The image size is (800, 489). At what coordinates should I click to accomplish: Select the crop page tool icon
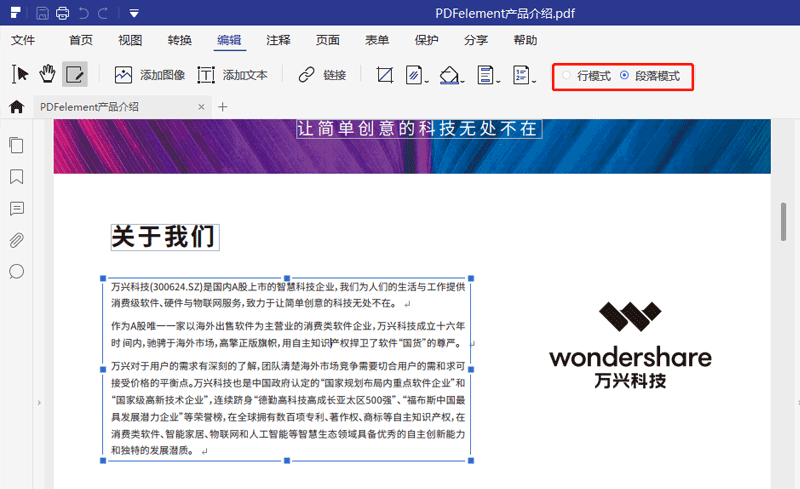pyautogui.click(x=385, y=75)
